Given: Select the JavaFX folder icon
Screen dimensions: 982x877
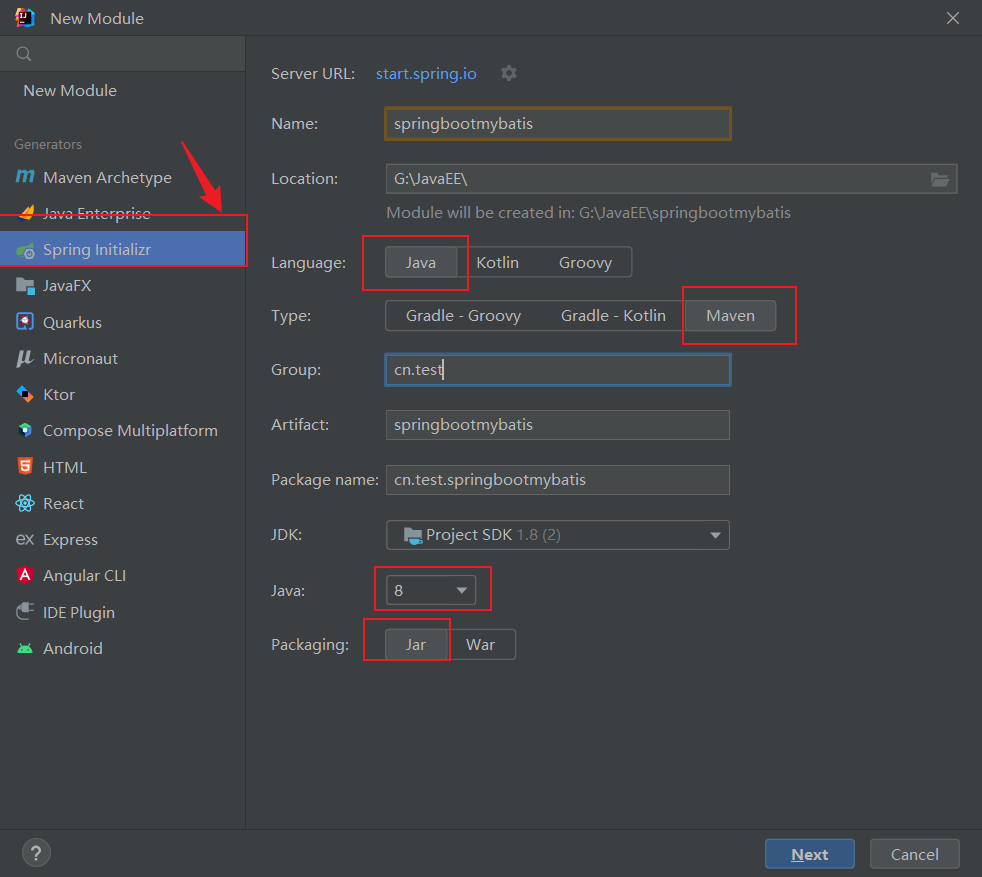Looking at the screenshot, I should coord(25,286).
